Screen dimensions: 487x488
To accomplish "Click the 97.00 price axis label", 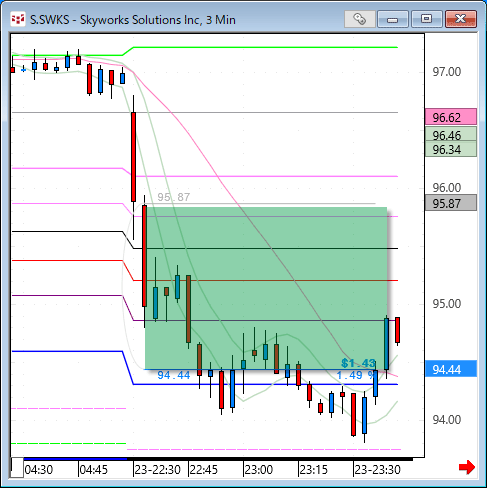I will [447, 72].
